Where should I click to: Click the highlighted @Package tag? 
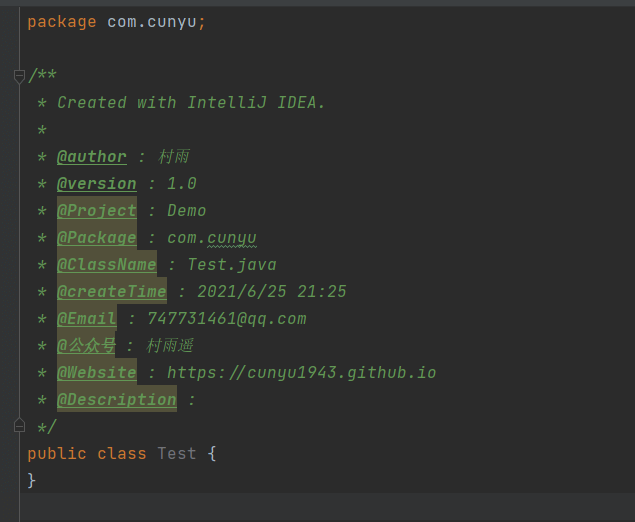pyautogui.click(x=97, y=238)
